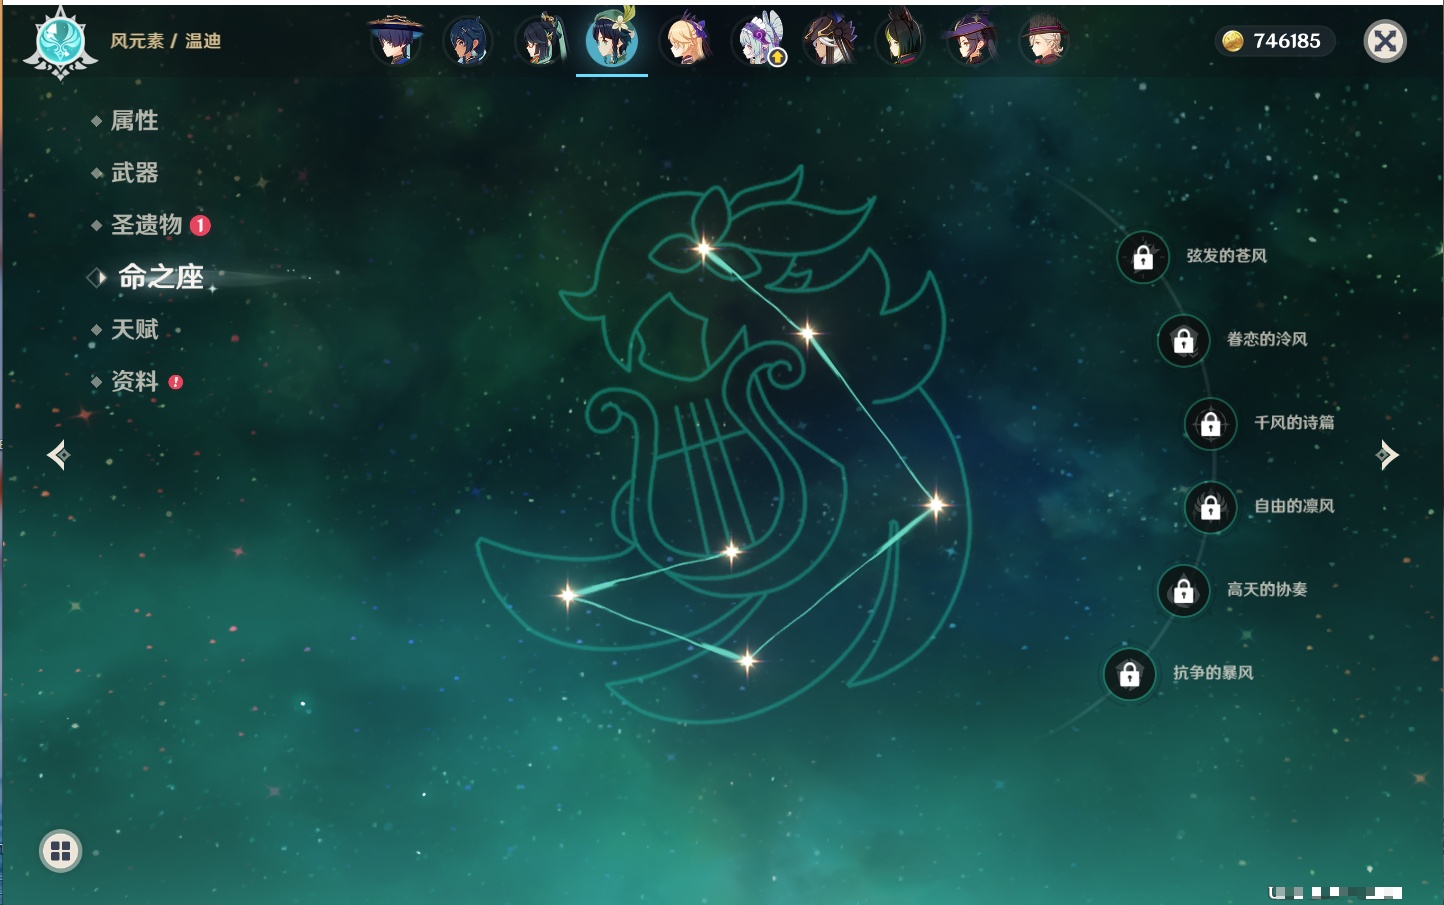Open the 眷恋的泠风 constellation label

(1267, 339)
